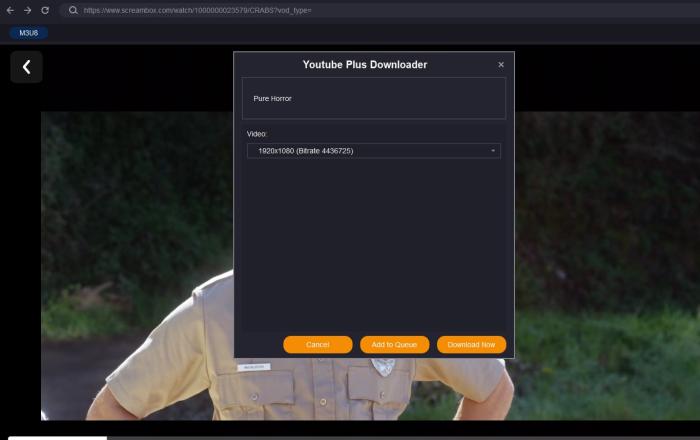Click the Download Now button

coord(471,345)
